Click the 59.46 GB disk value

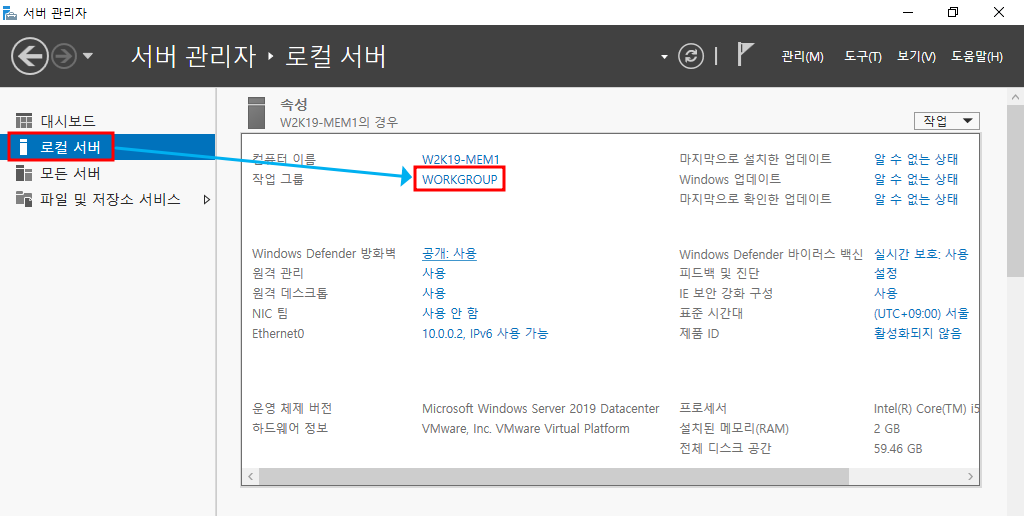coord(898,449)
